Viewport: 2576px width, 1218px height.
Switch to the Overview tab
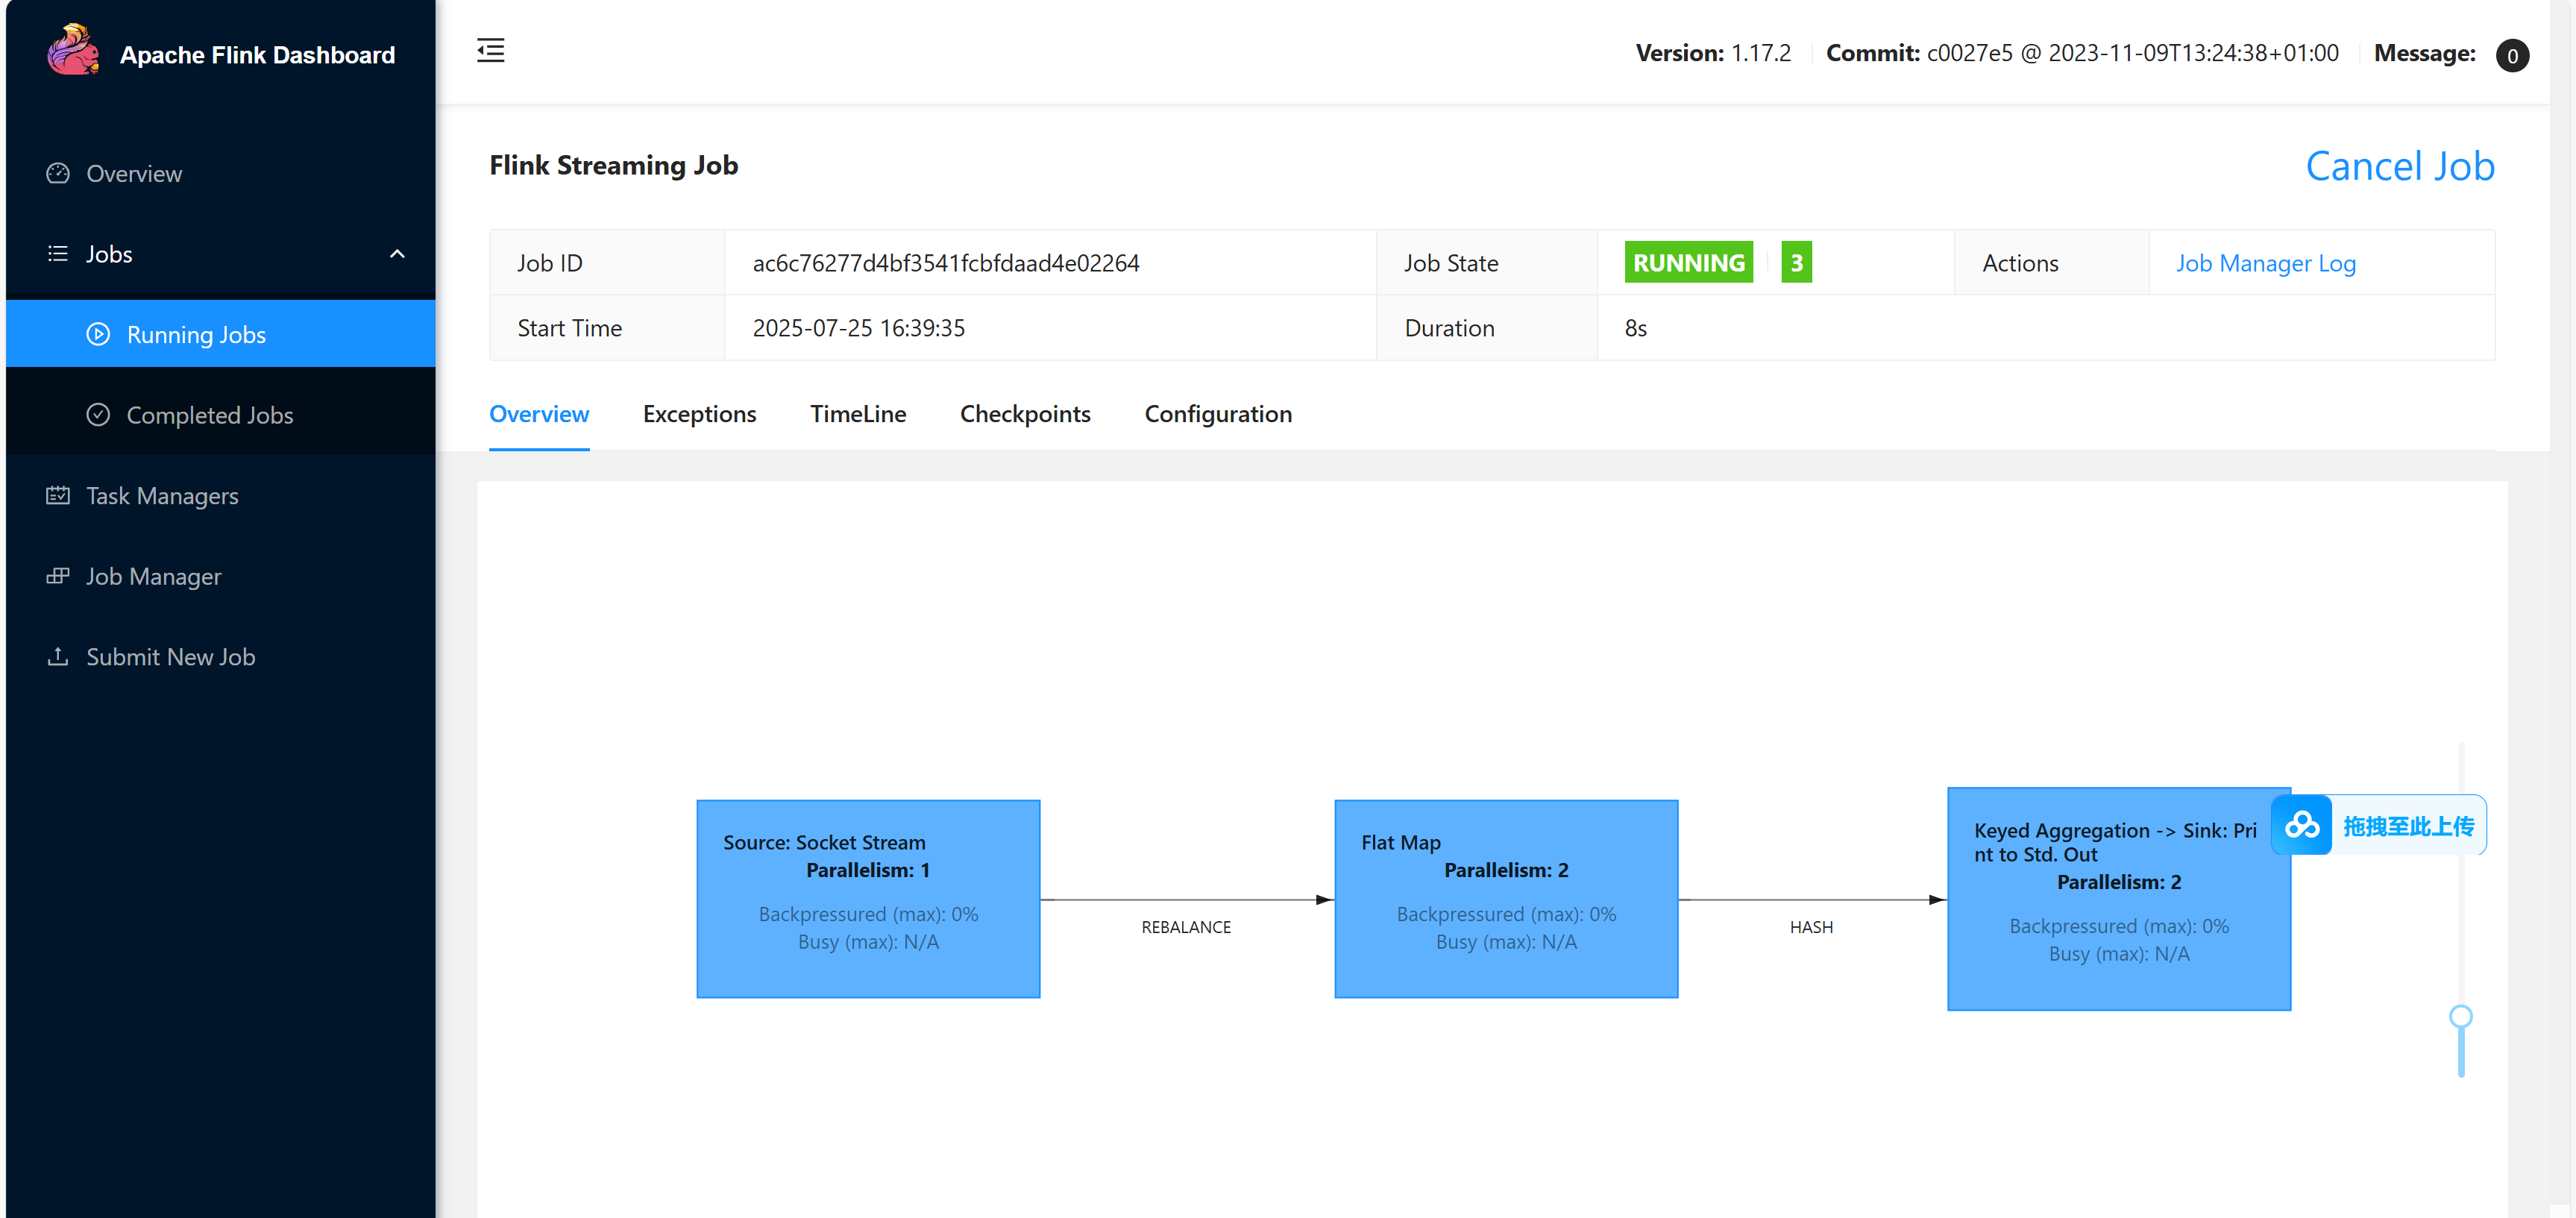[539, 414]
